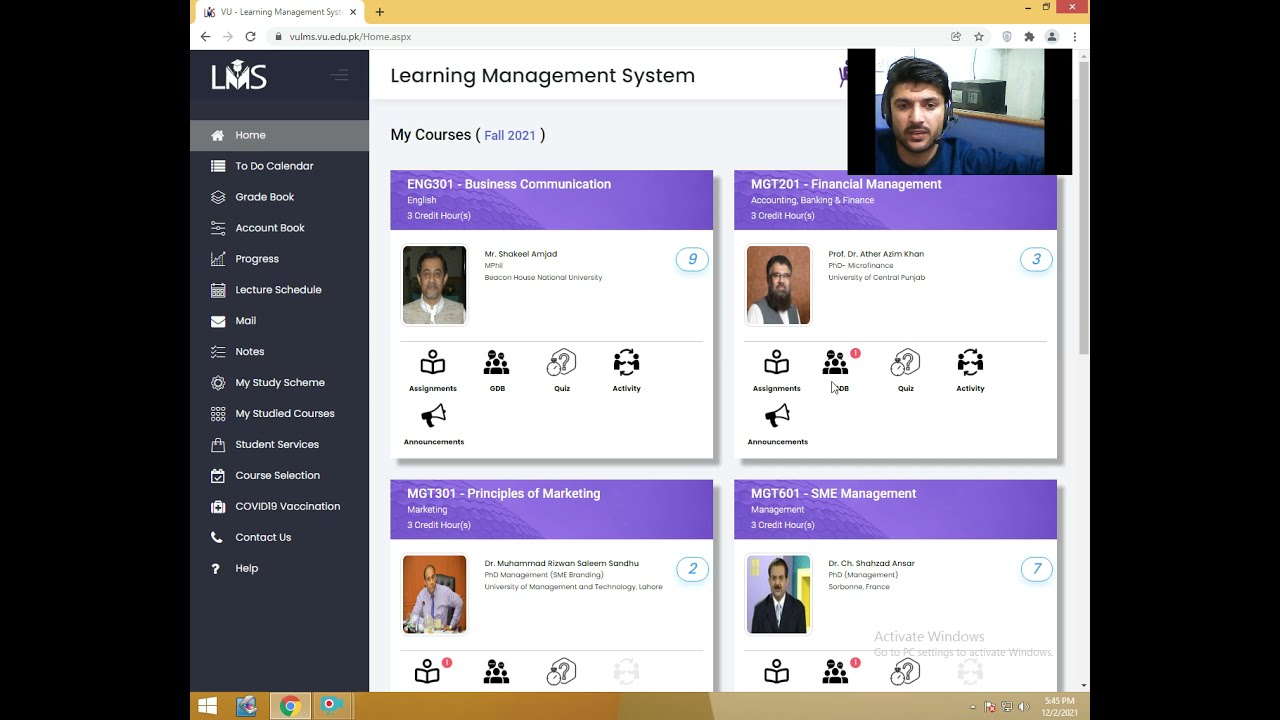Open Progress page in sidebar
The width and height of the screenshot is (1280, 720).
coord(279,259)
